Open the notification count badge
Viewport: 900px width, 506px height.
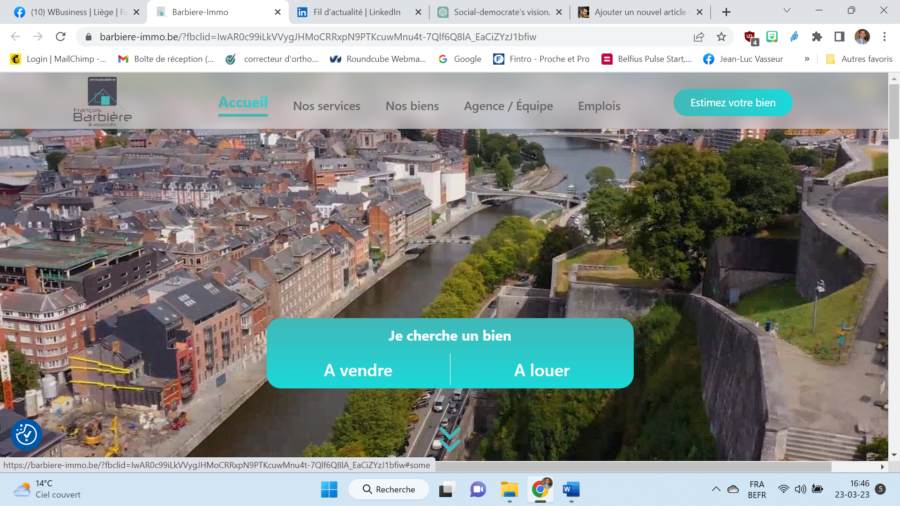coord(880,489)
